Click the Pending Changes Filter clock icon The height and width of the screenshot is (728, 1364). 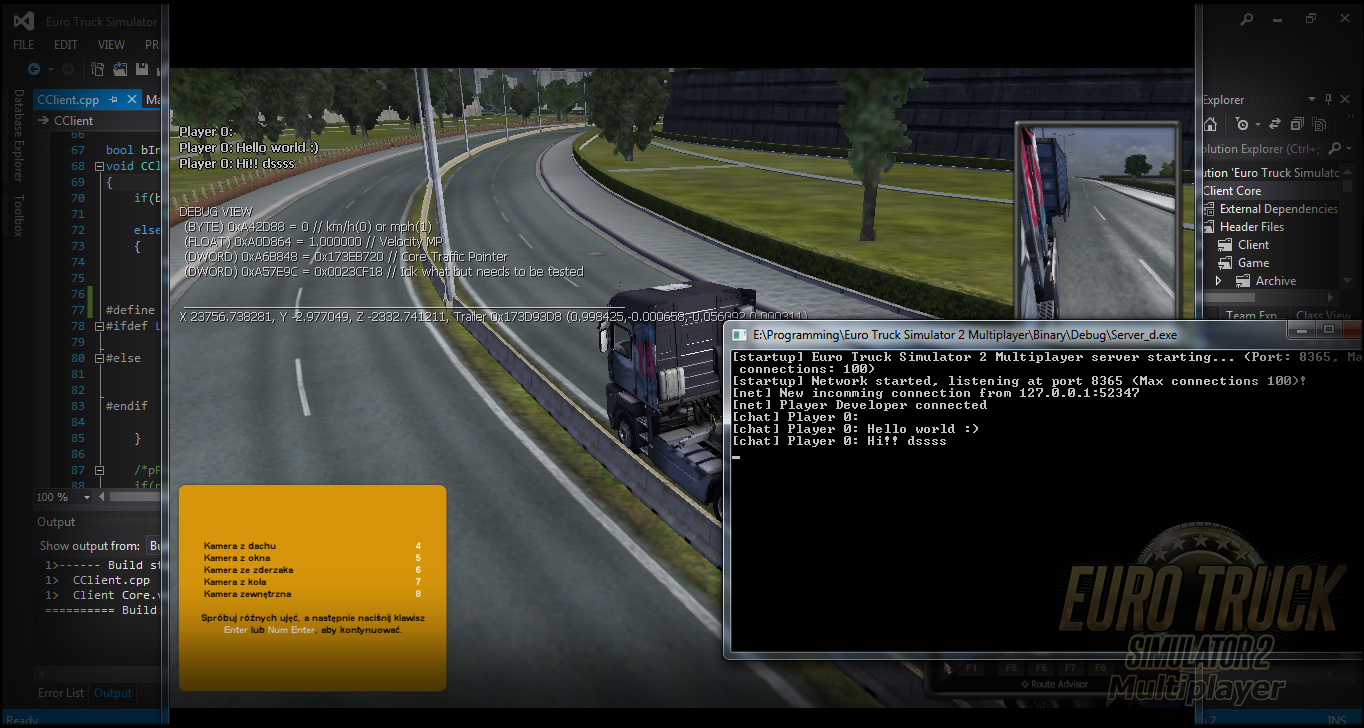(1242, 124)
